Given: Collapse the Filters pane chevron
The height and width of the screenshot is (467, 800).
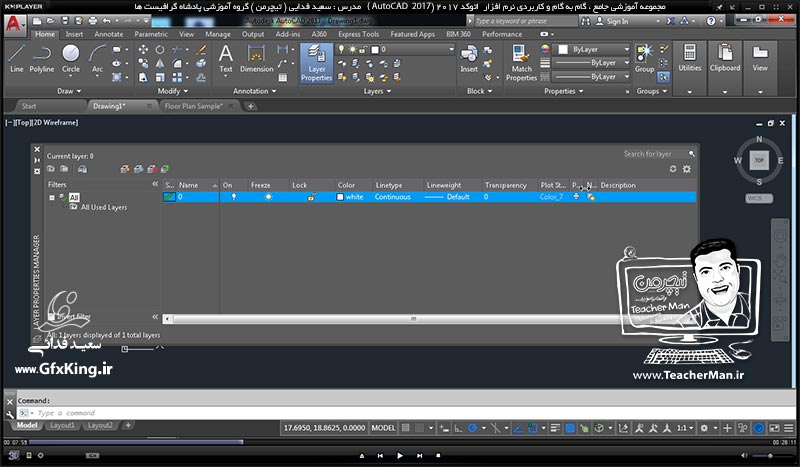Looking at the screenshot, I should tap(155, 184).
